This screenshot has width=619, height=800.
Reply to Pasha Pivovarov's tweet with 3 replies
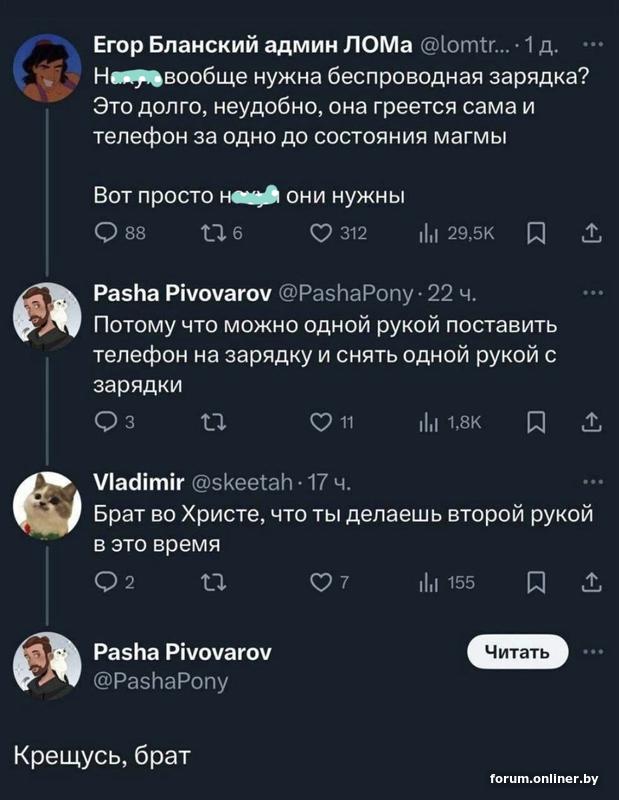click(104, 422)
